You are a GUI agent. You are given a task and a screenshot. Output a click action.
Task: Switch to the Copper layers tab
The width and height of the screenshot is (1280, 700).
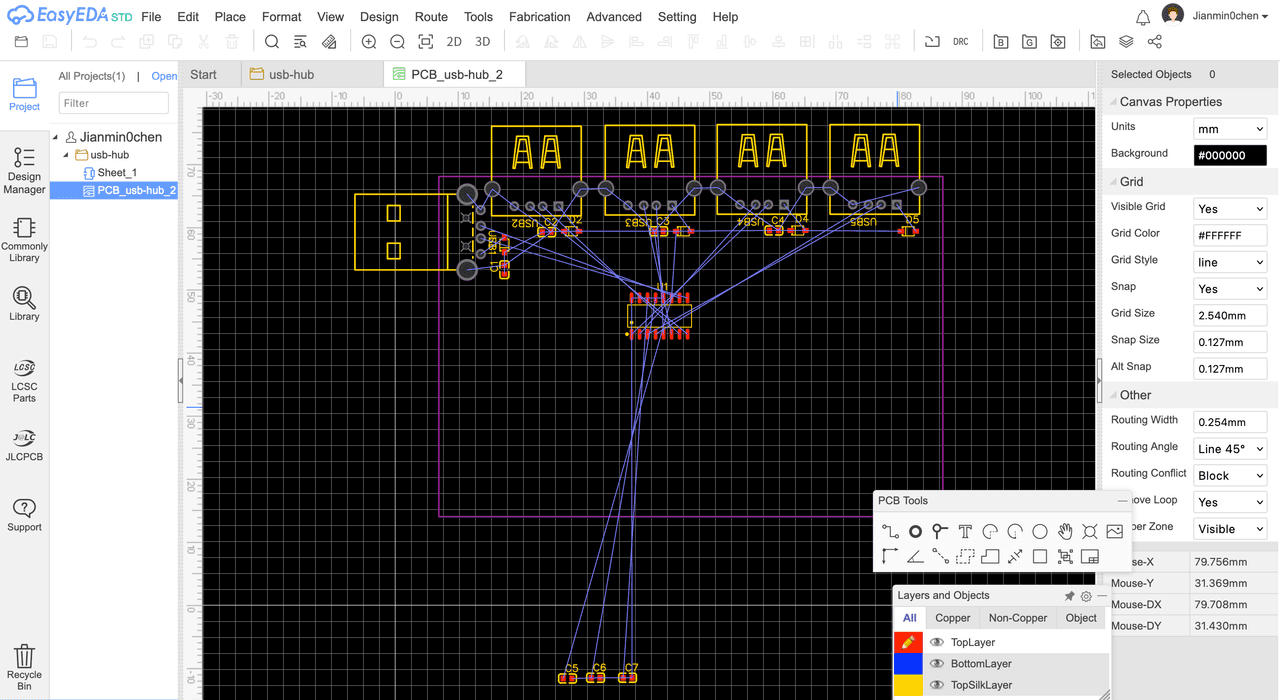point(952,618)
